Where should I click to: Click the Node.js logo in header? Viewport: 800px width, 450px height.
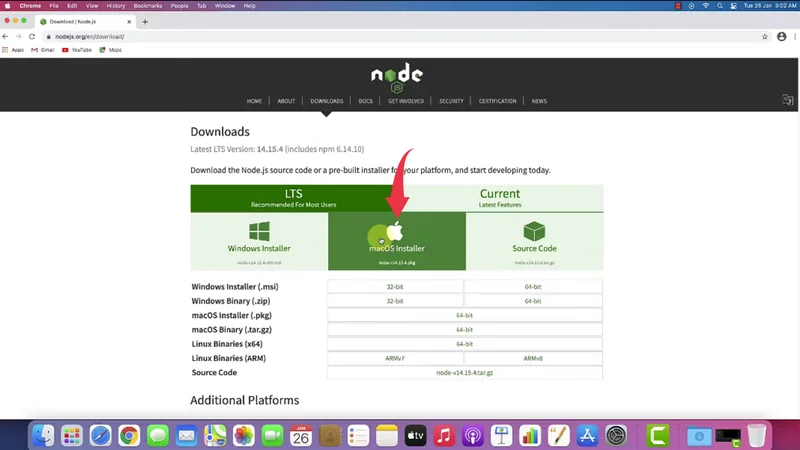[397, 78]
